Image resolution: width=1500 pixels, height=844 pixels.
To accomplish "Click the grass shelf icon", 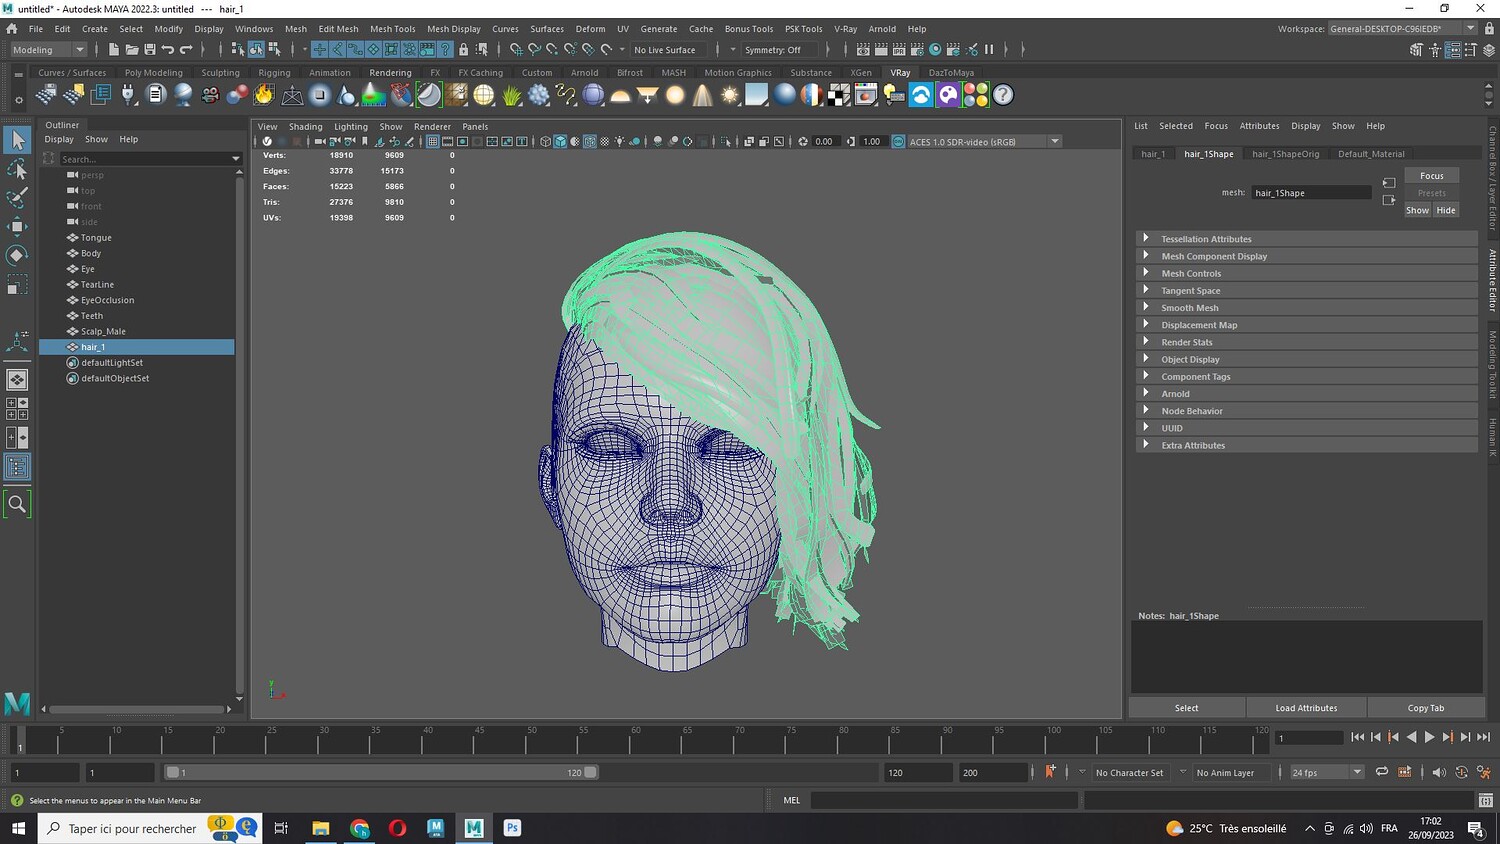I will (512, 95).
